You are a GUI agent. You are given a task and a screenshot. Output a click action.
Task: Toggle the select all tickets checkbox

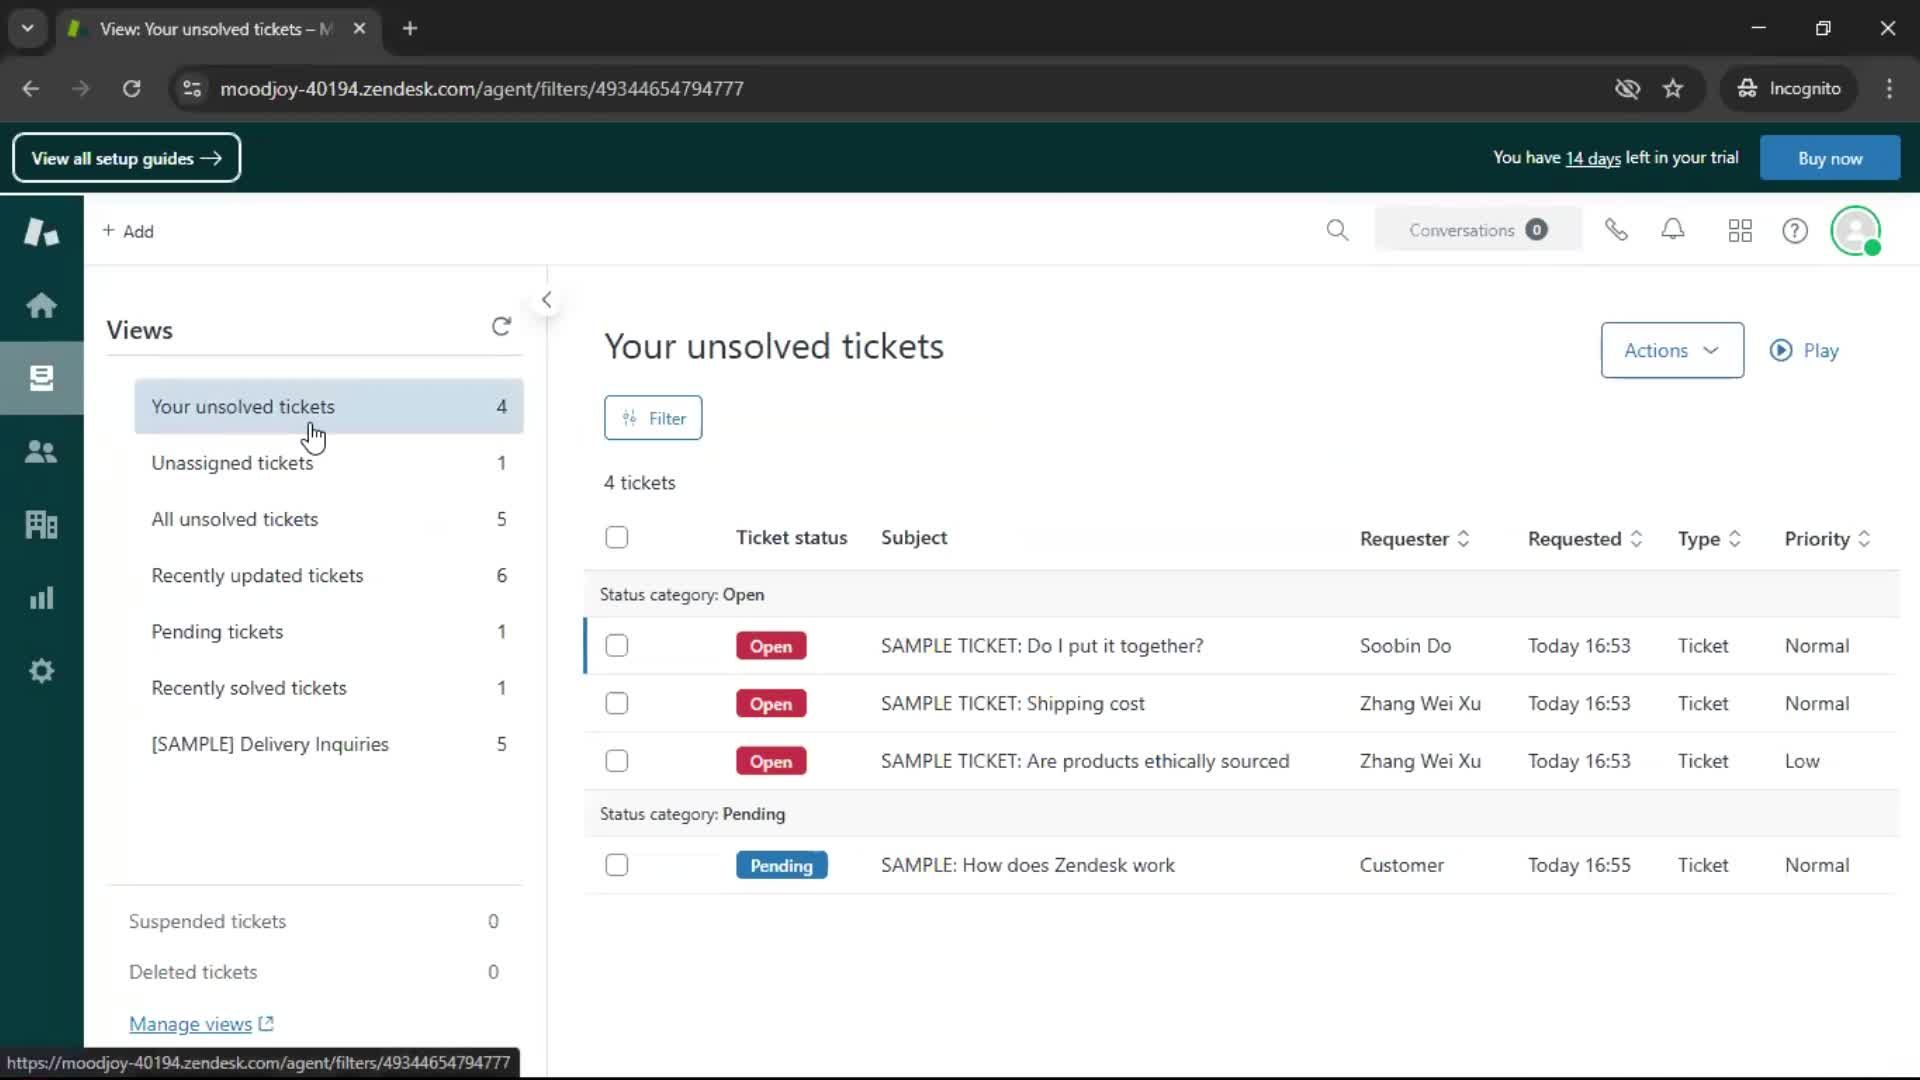pyautogui.click(x=617, y=538)
